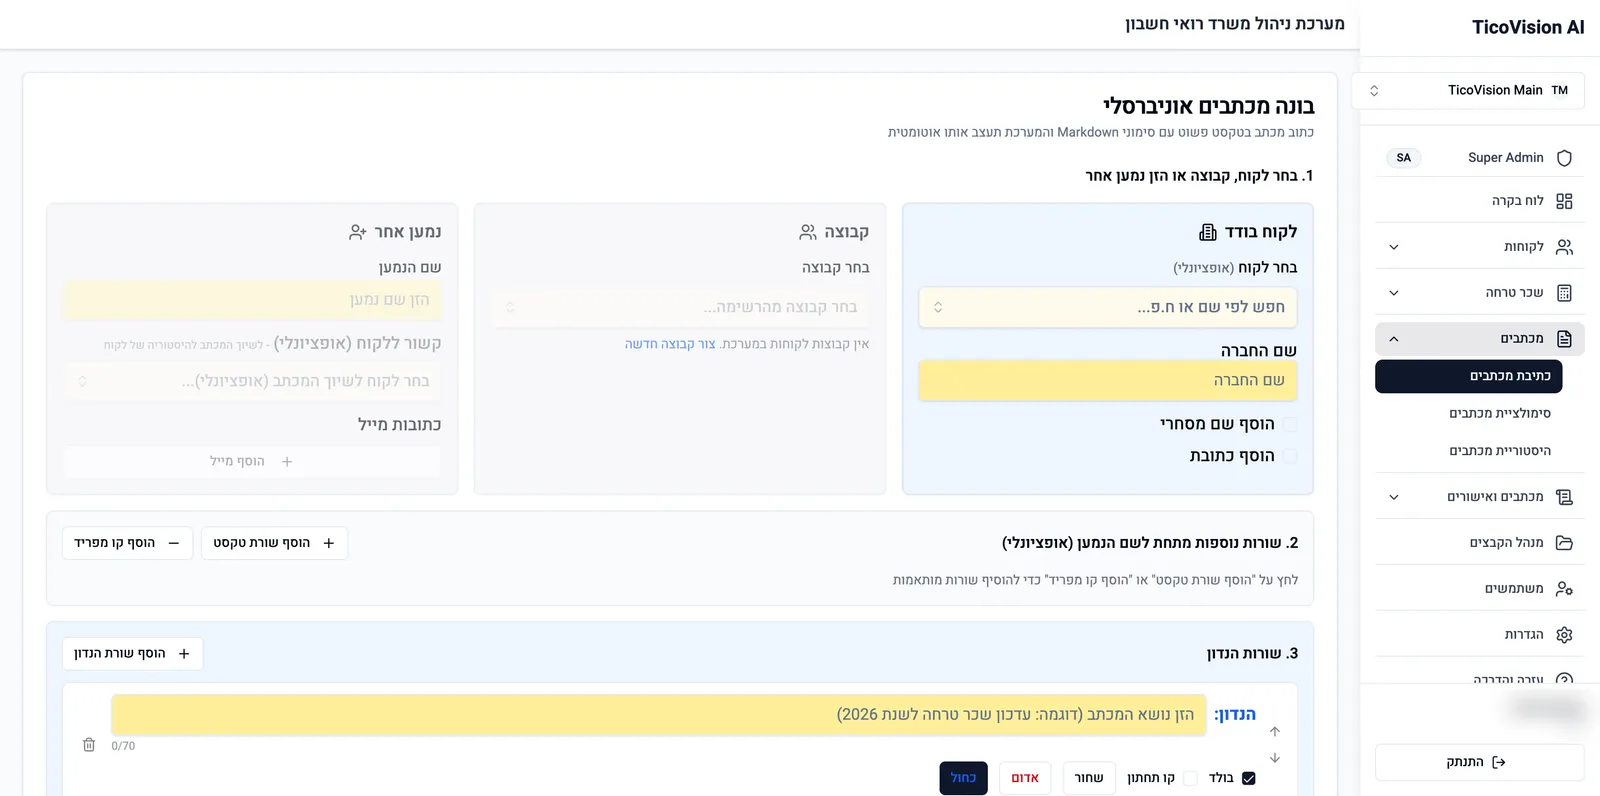Follow the צור קבוצה חדשה link

670,344
